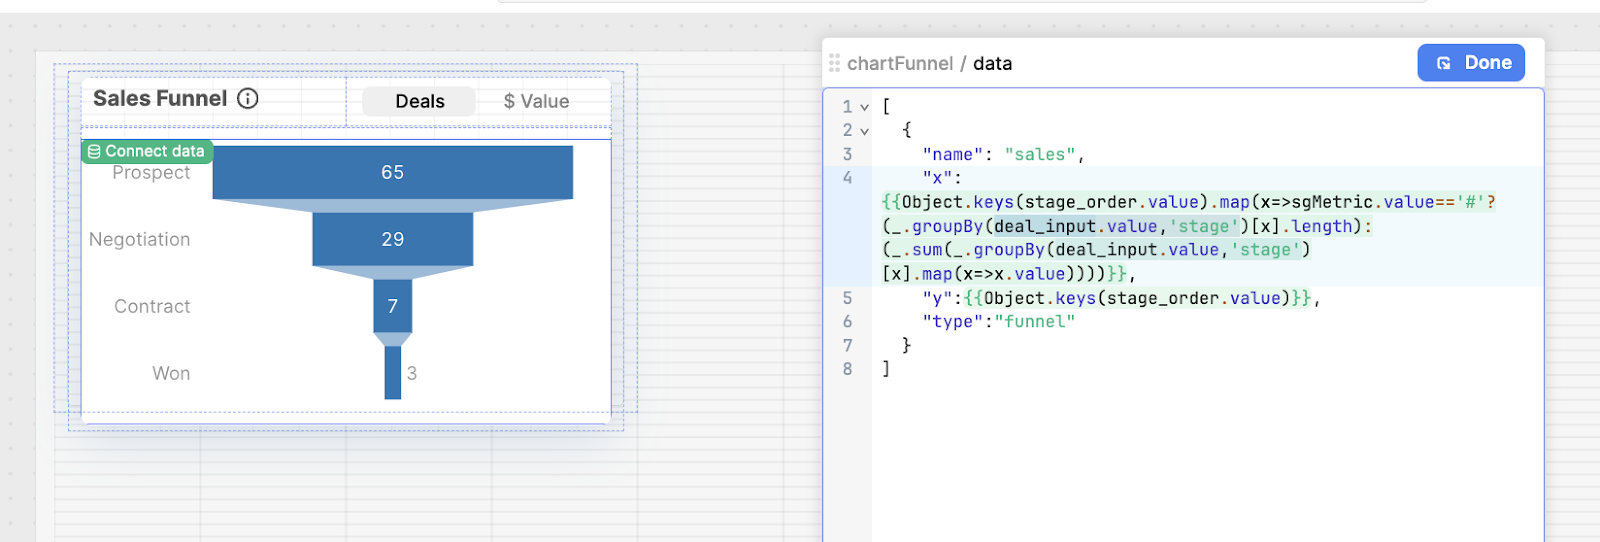Click the value label 3 beside Won bar

[x=412, y=373]
